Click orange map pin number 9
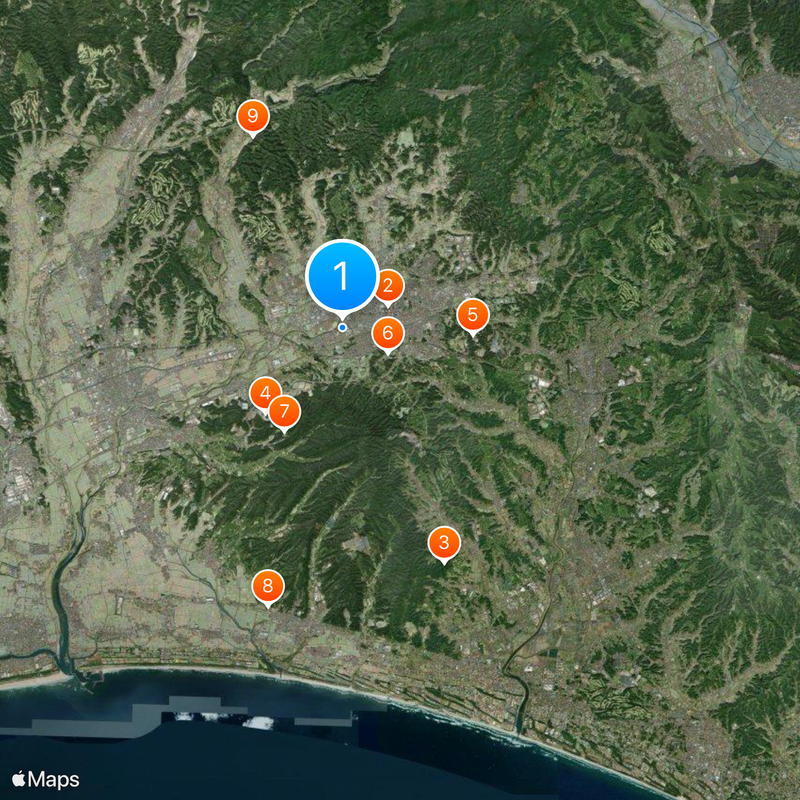800x800 pixels. pyautogui.click(x=252, y=117)
